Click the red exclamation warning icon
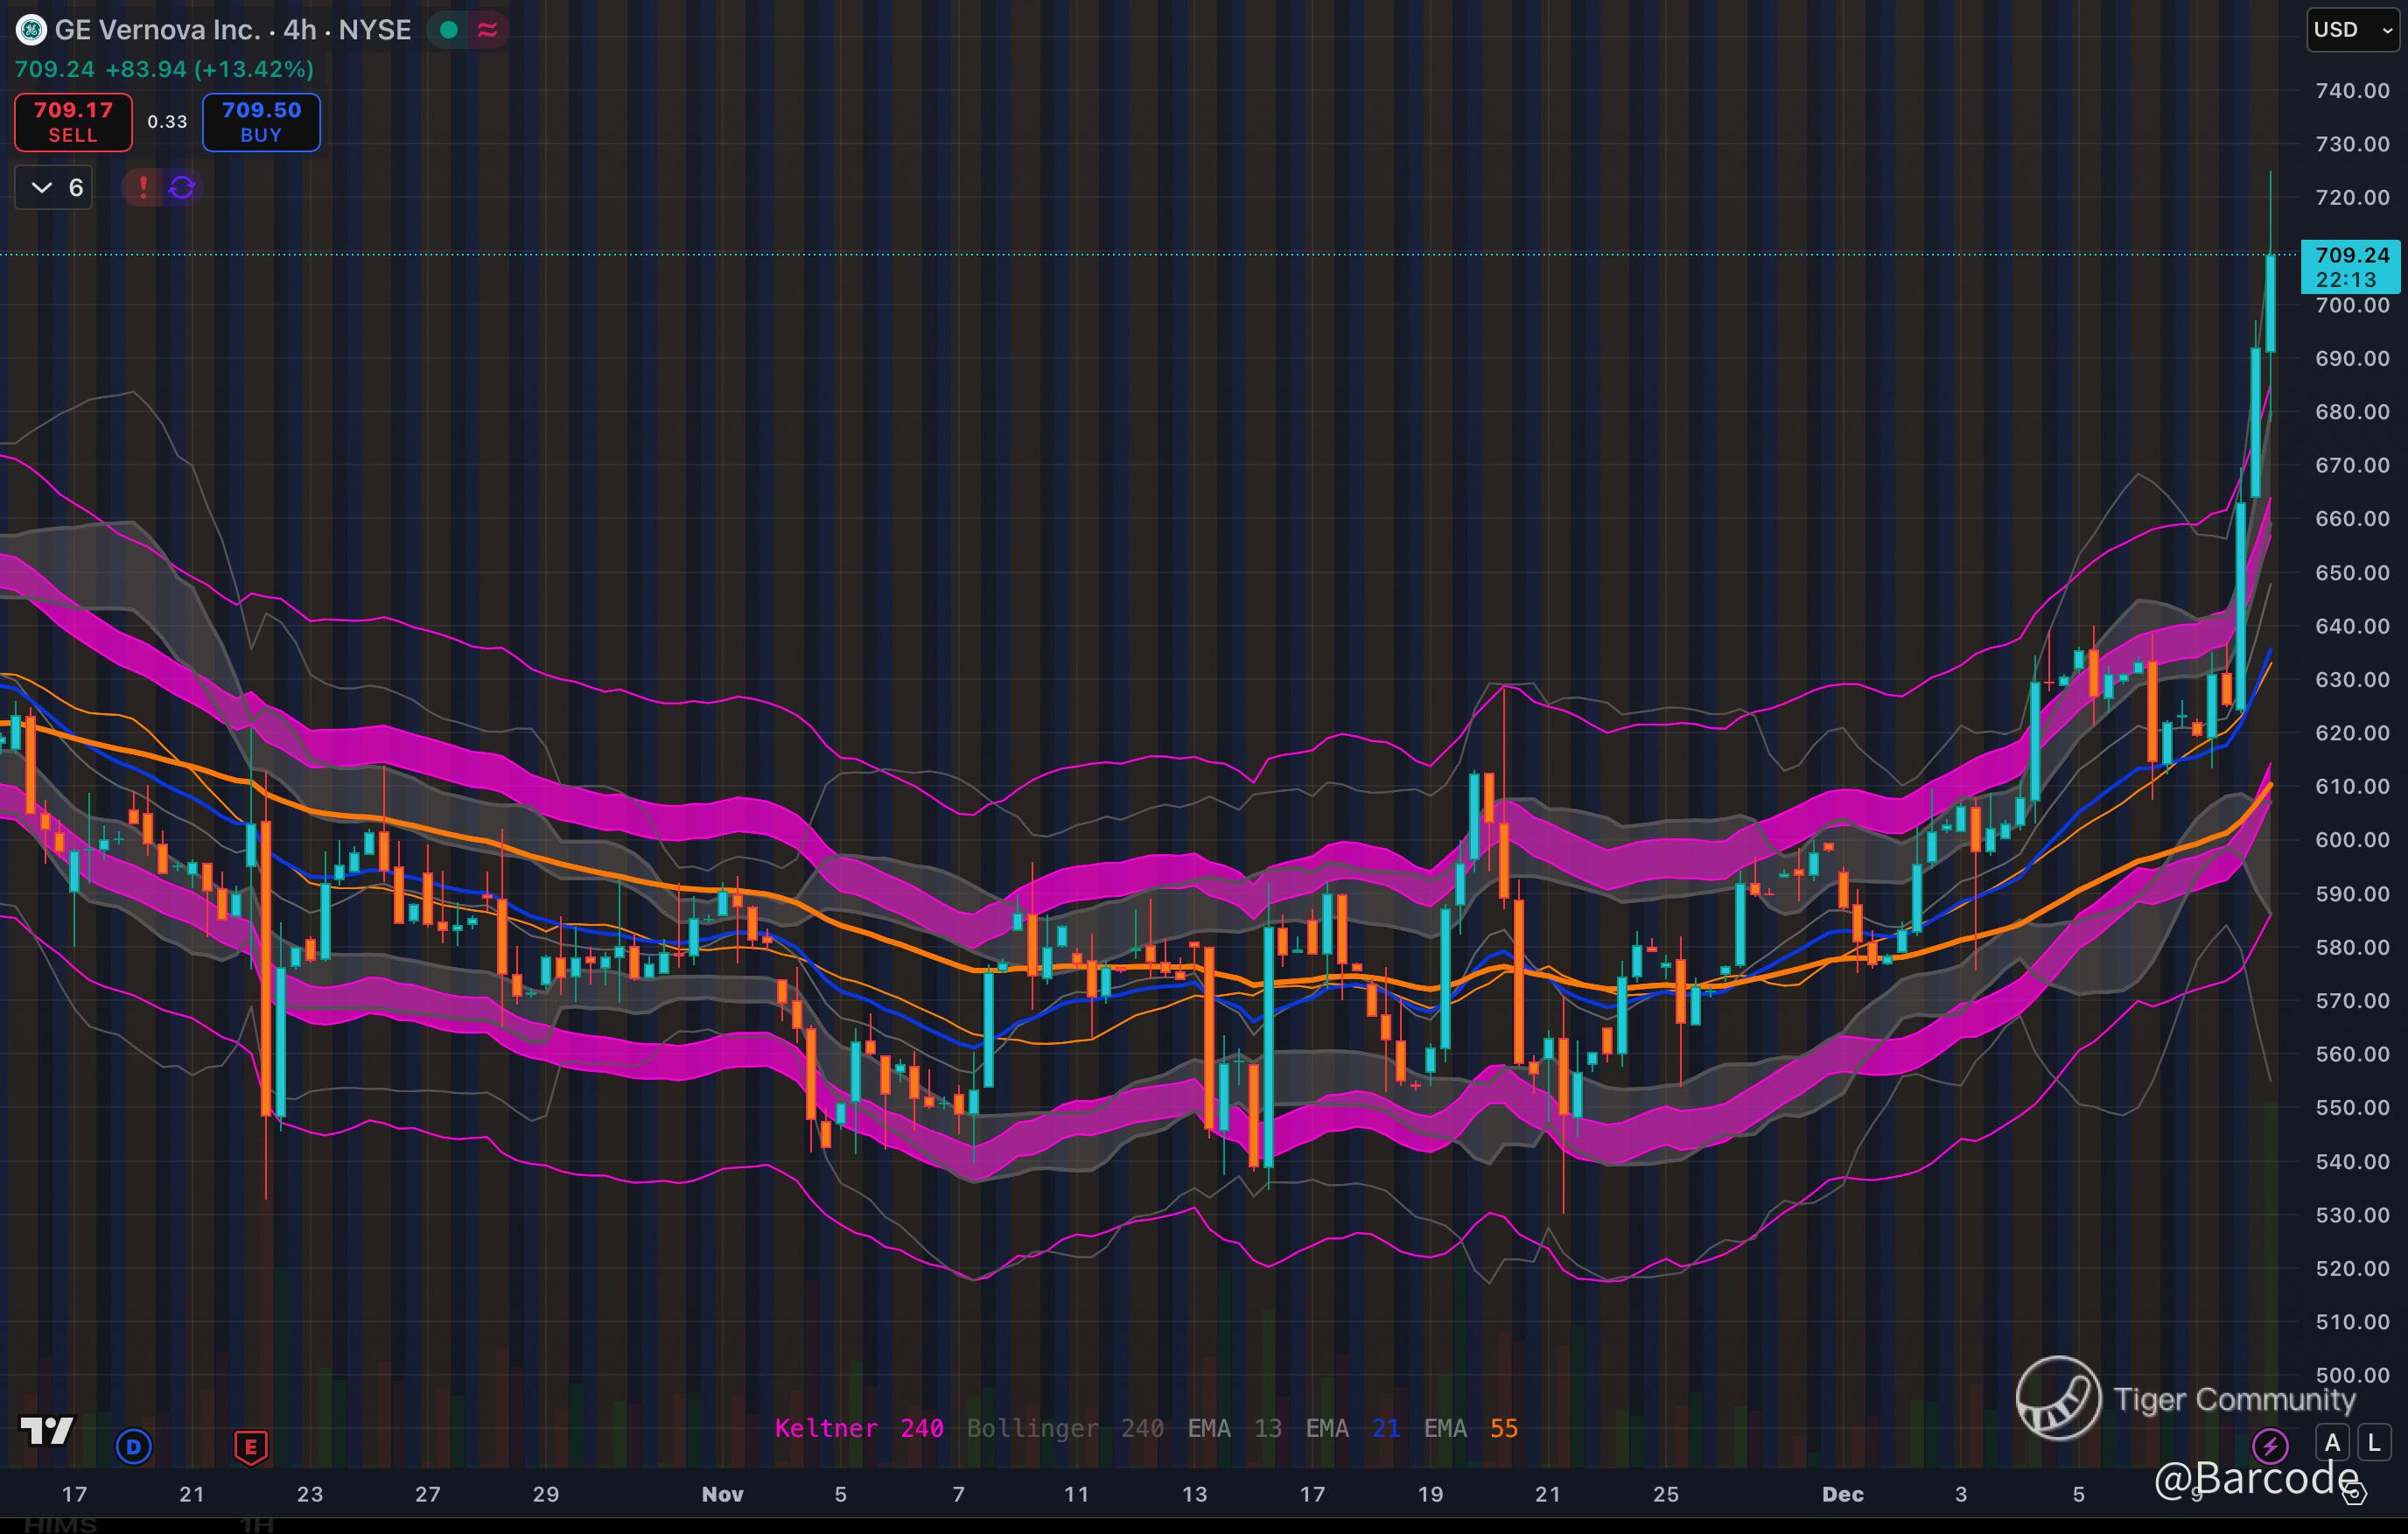2408x1534 pixels. click(143, 187)
